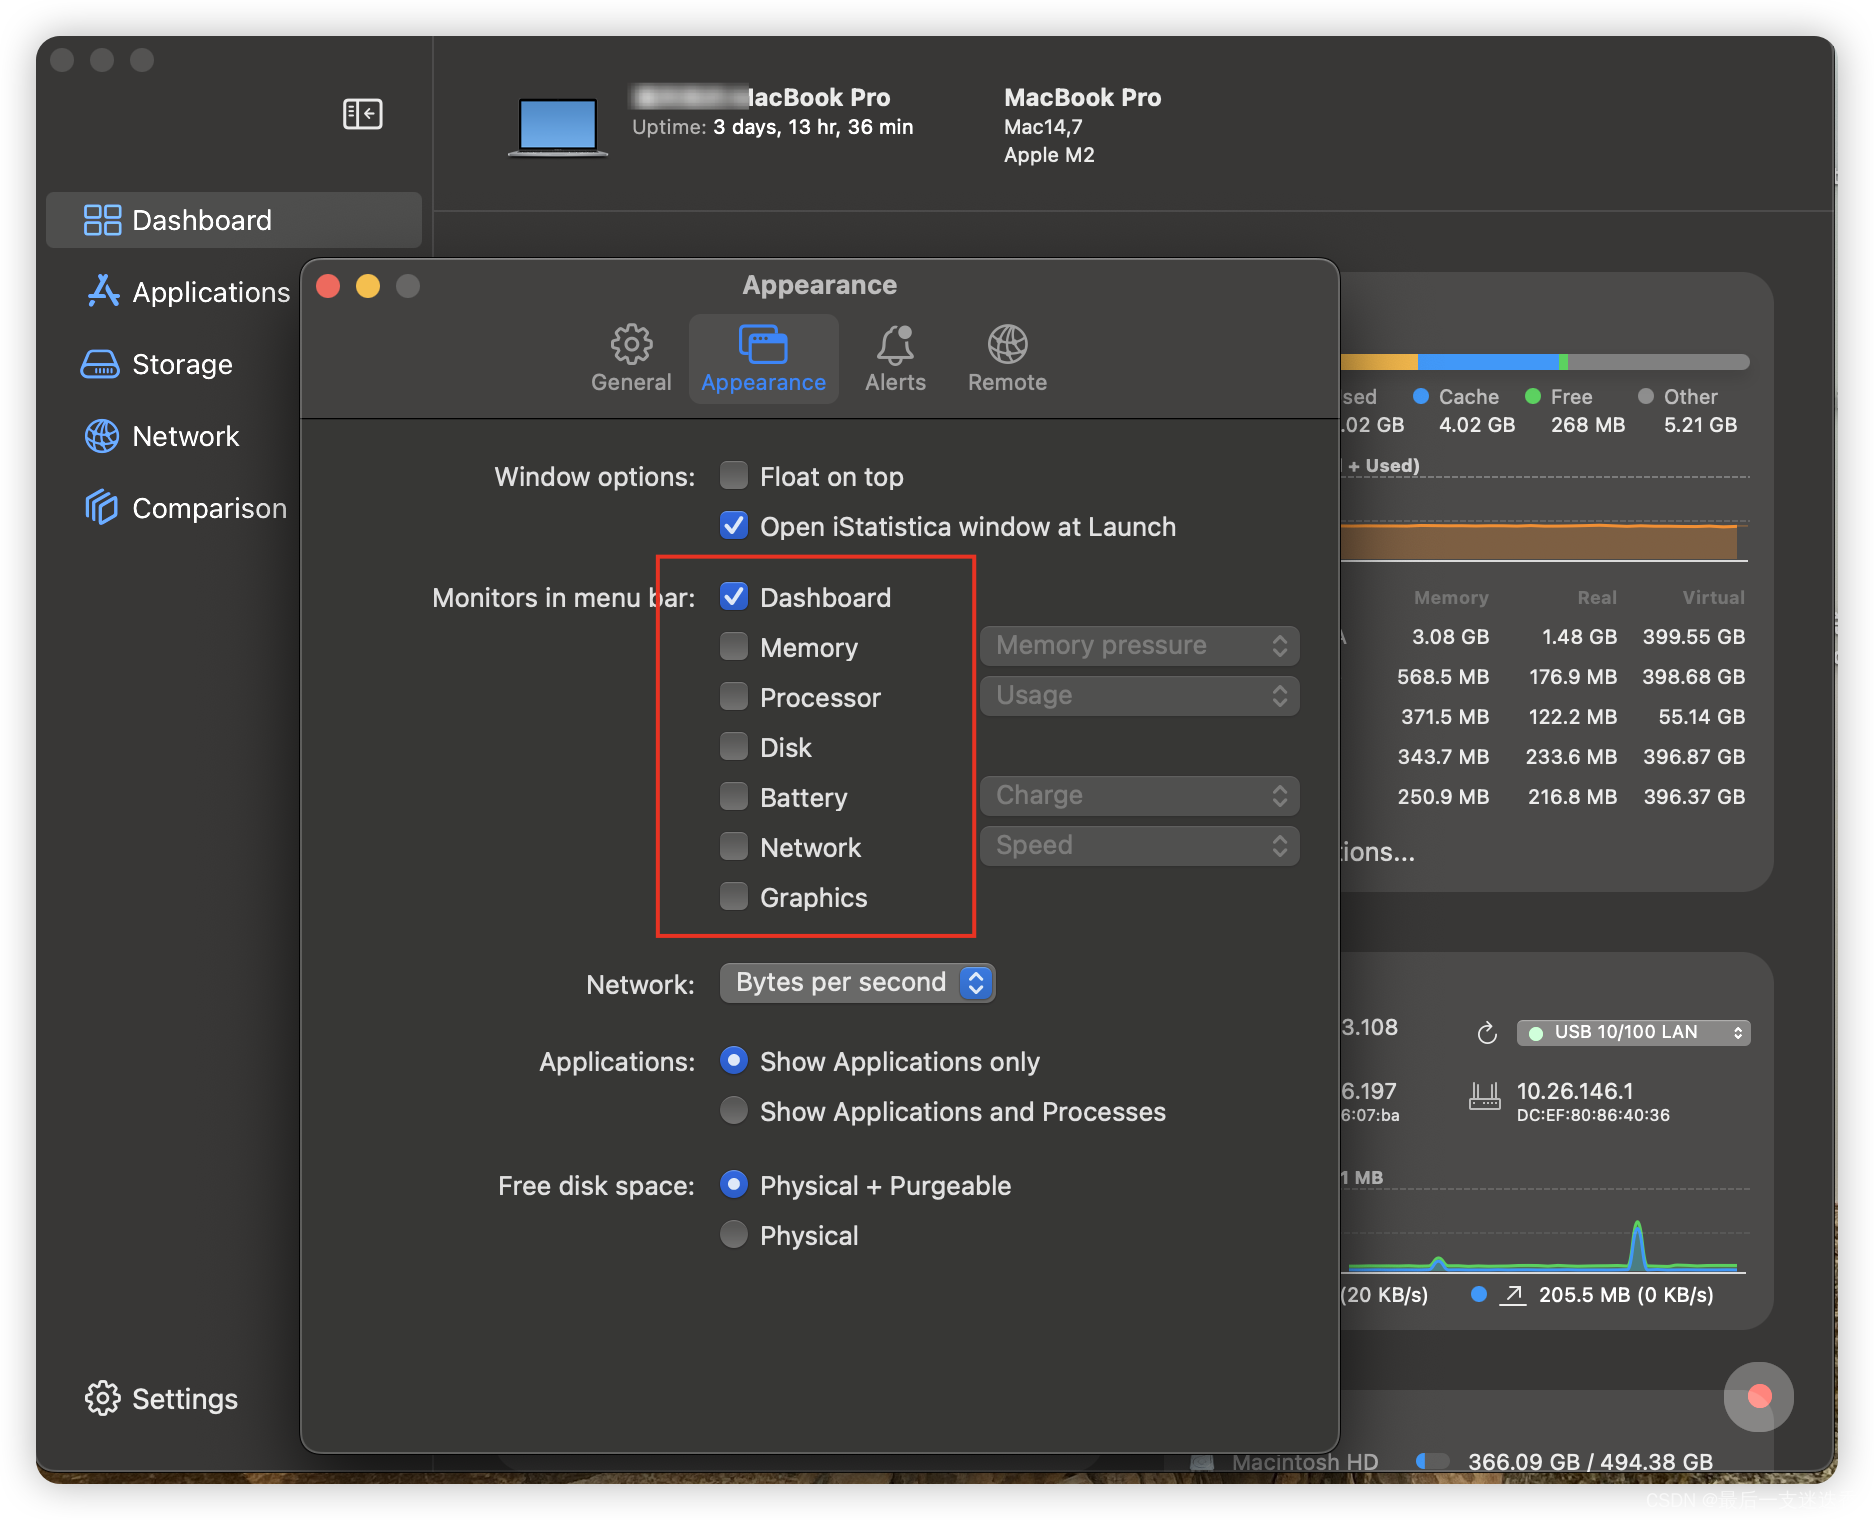Uncheck the Dashboard menu bar monitor

[734, 597]
